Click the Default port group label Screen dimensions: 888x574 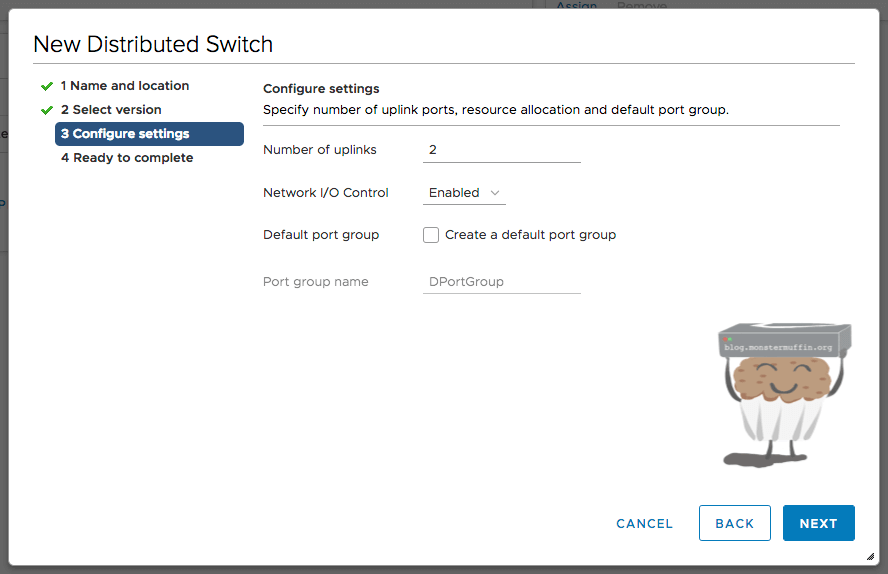tap(321, 235)
